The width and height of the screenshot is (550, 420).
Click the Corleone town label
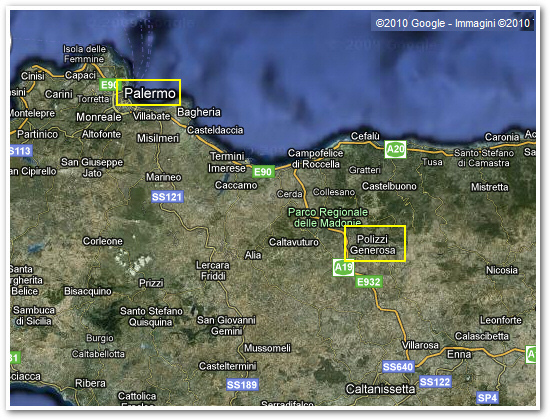pos(103,241)
